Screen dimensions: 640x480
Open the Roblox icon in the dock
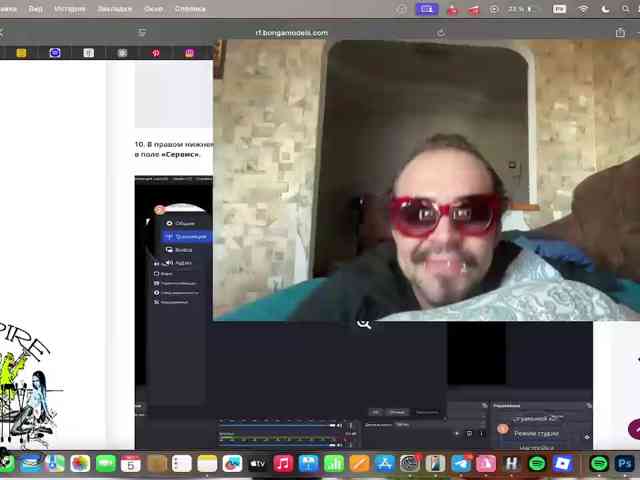click(562, 464)
